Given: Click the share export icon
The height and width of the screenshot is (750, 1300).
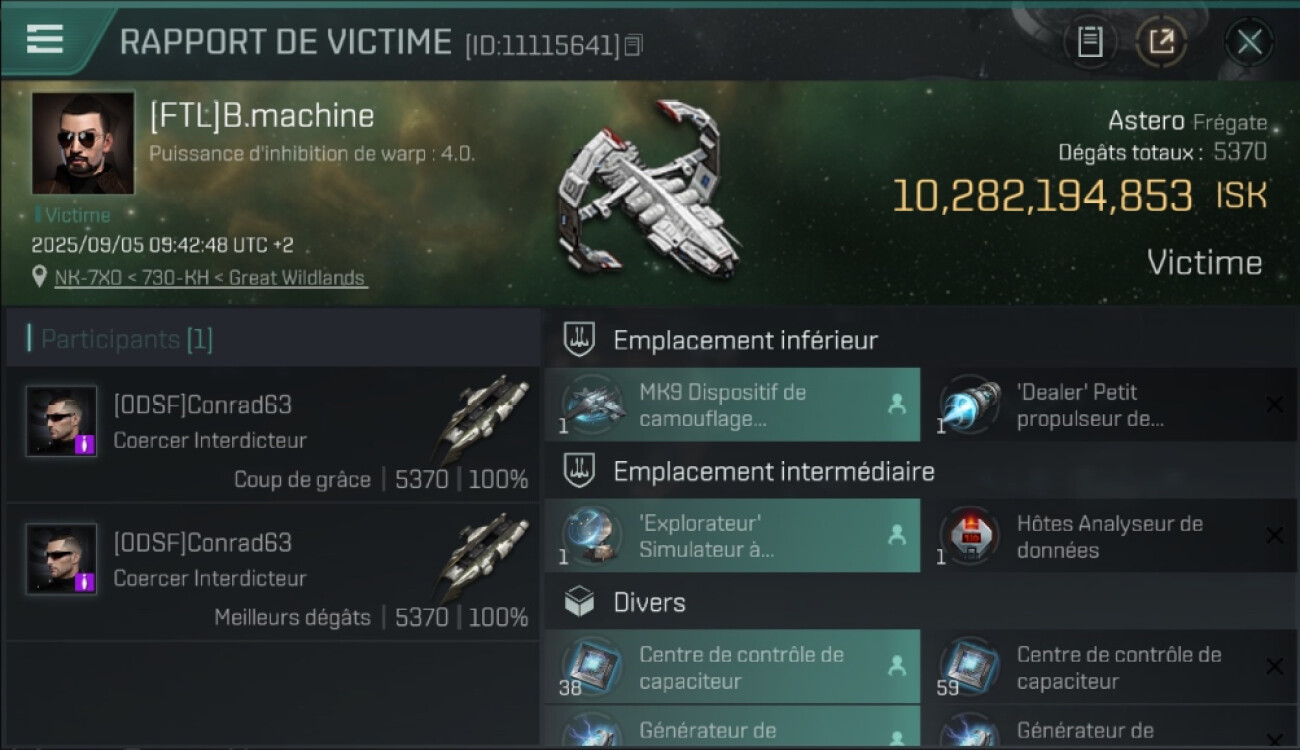Looking at the screenshot, I should coord(1161,42).
